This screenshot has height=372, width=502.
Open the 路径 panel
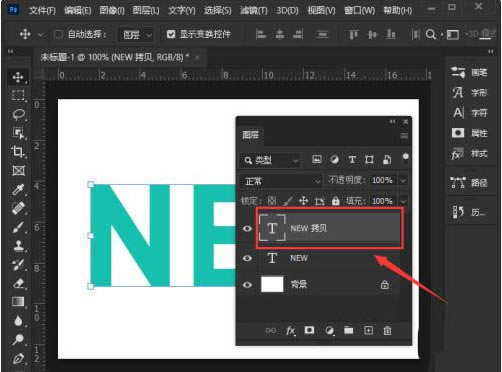469,182
